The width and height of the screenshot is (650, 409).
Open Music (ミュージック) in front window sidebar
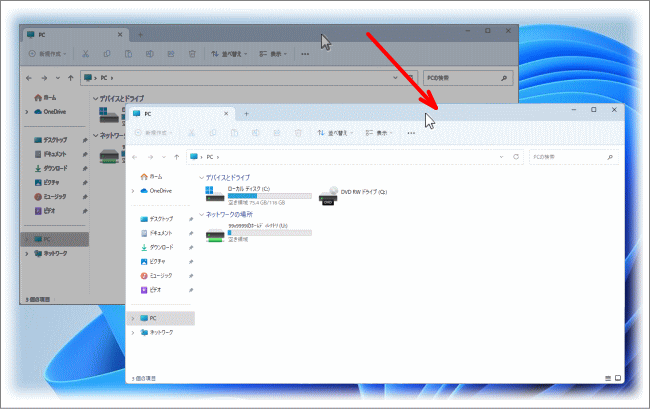click(x=156, y=276)
